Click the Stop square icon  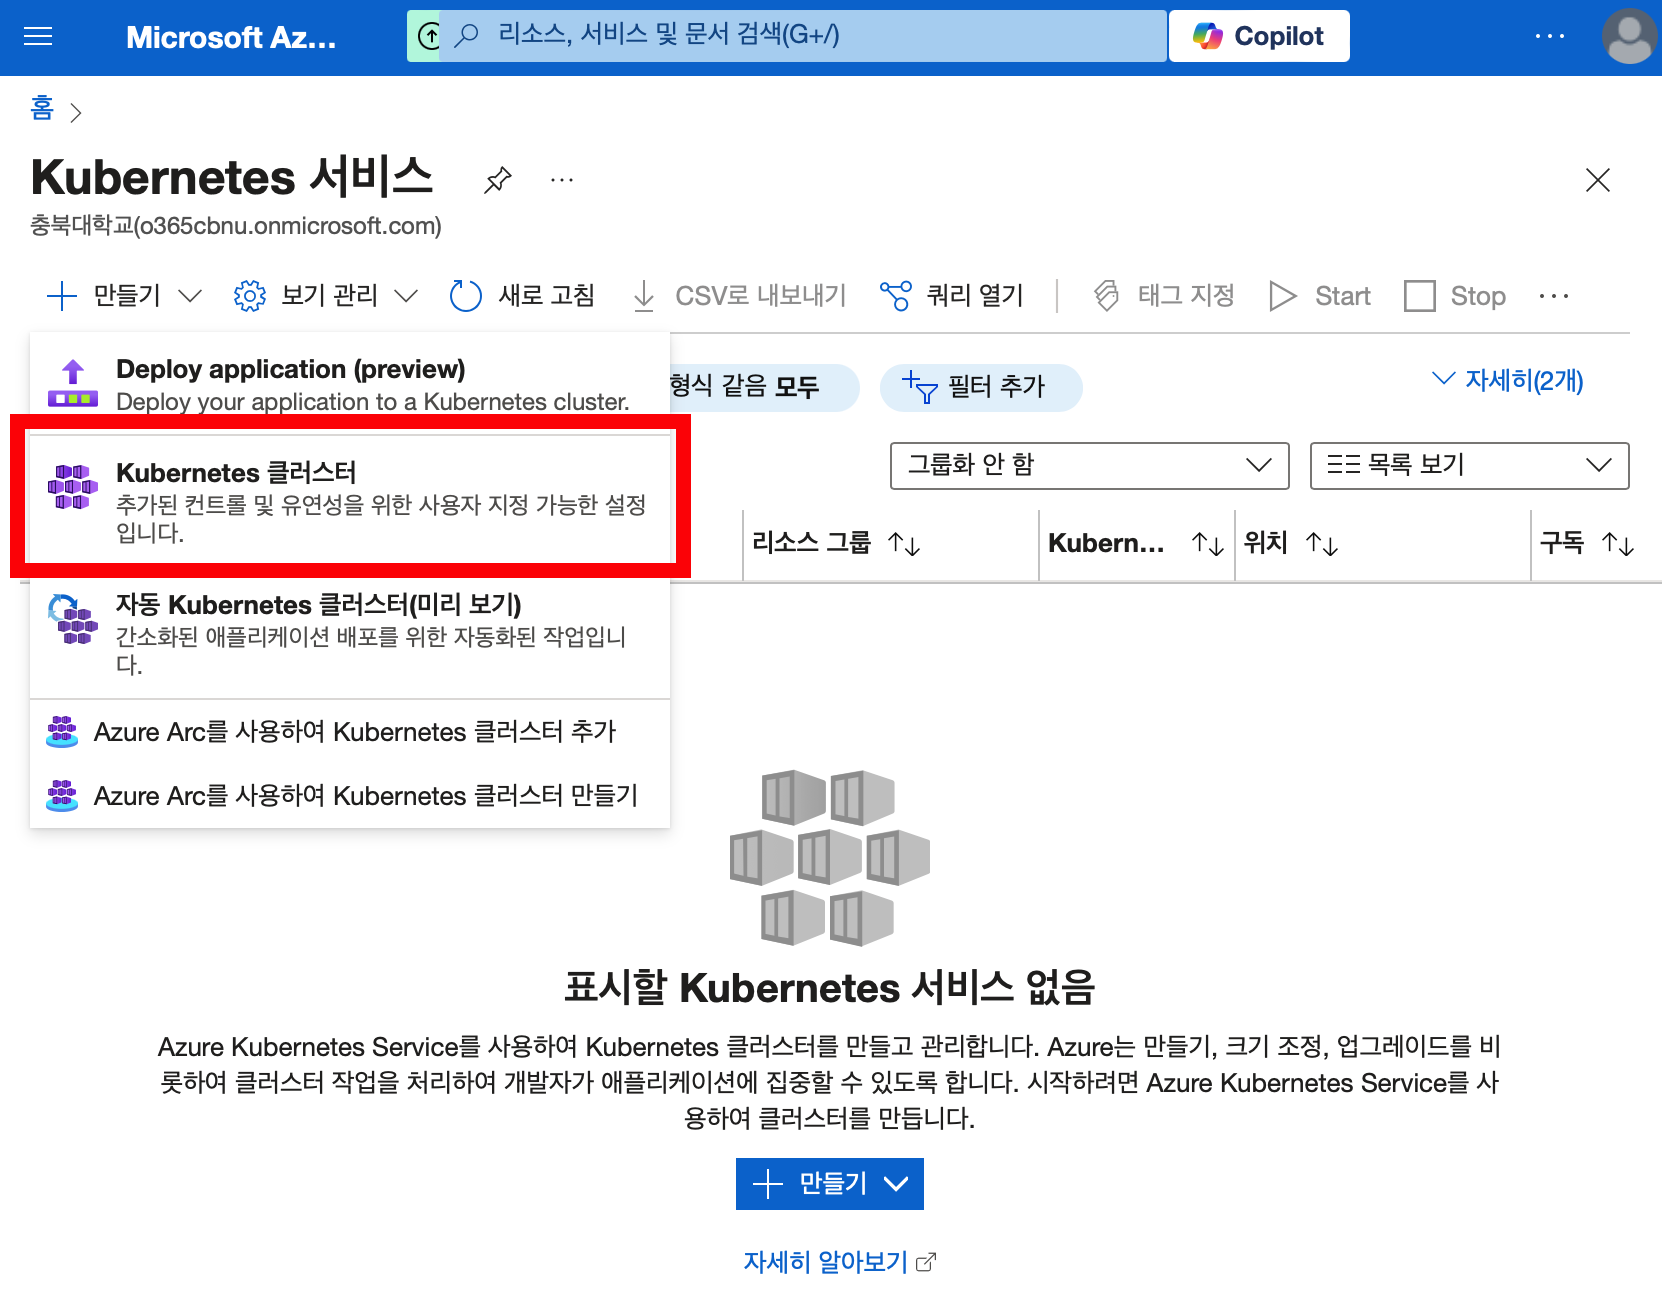coord(1420,296)
